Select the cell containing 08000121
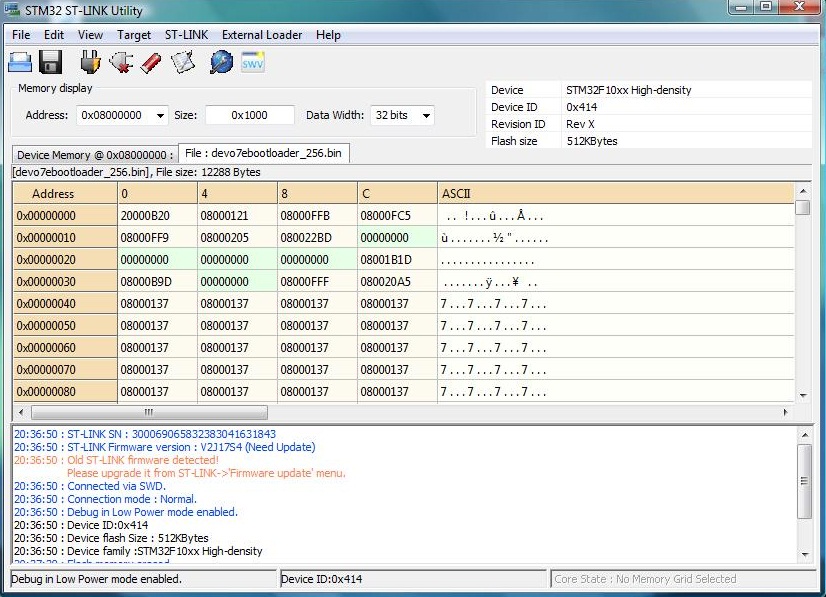 coord(238,216)
